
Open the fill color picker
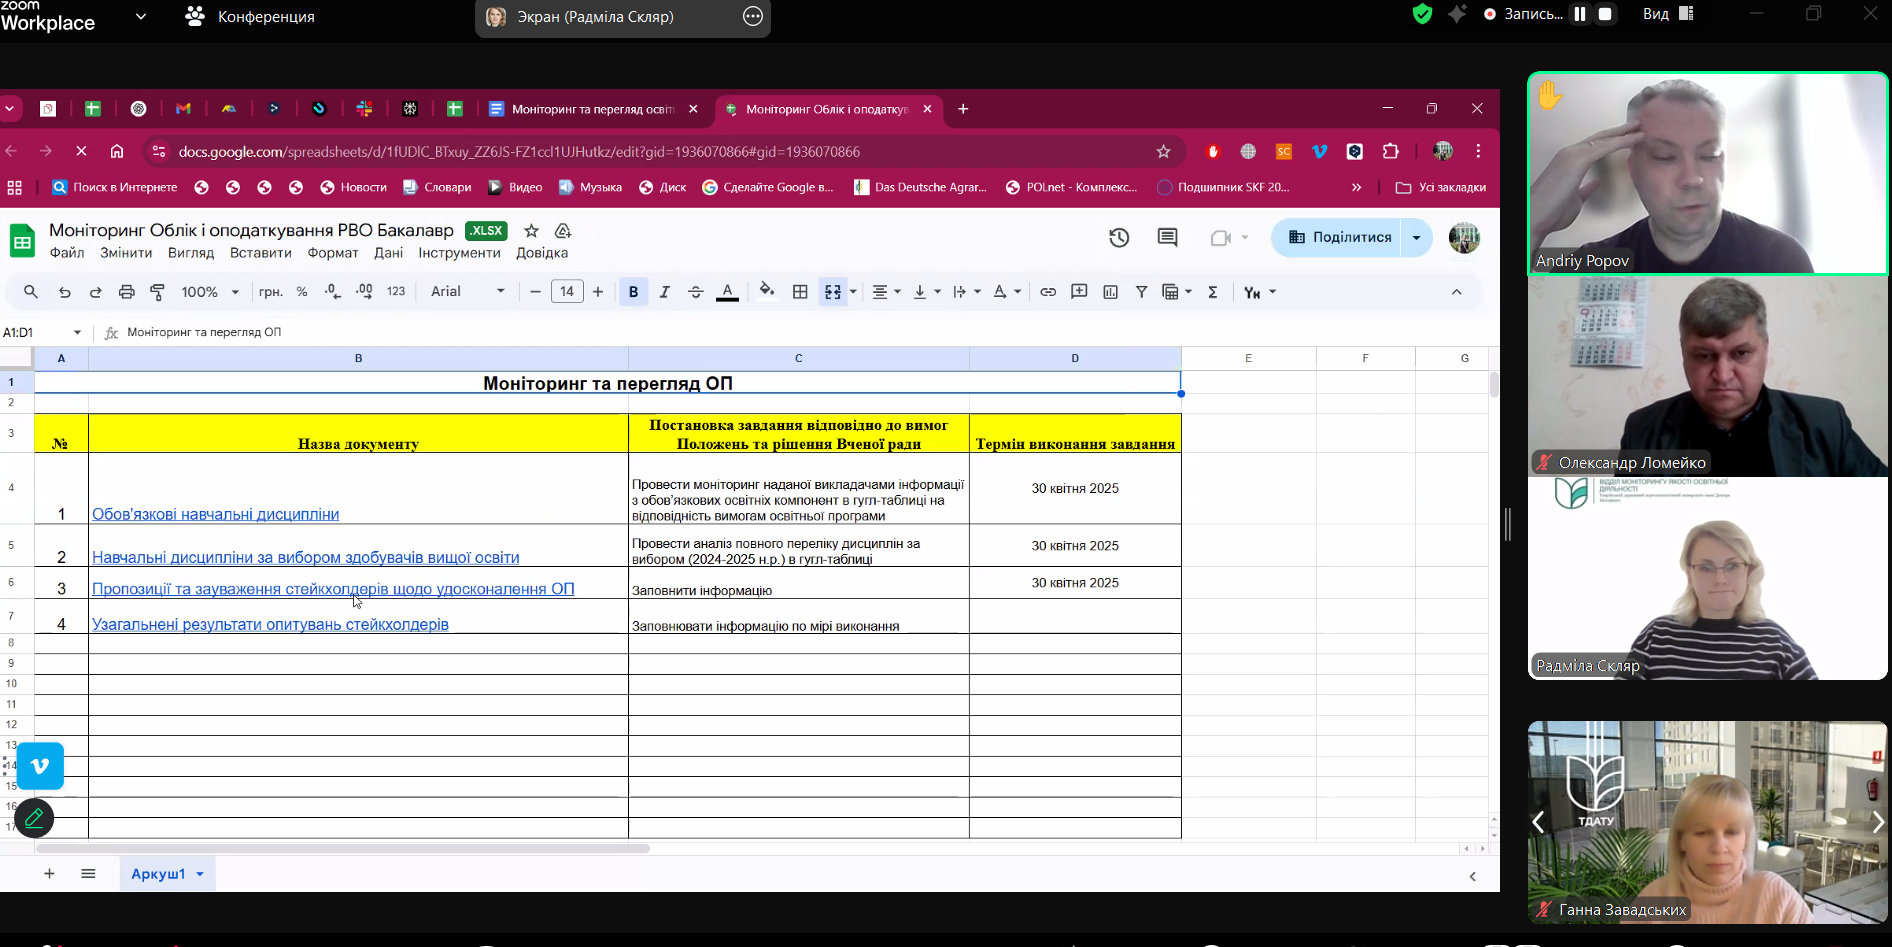(x=766, y=292)
